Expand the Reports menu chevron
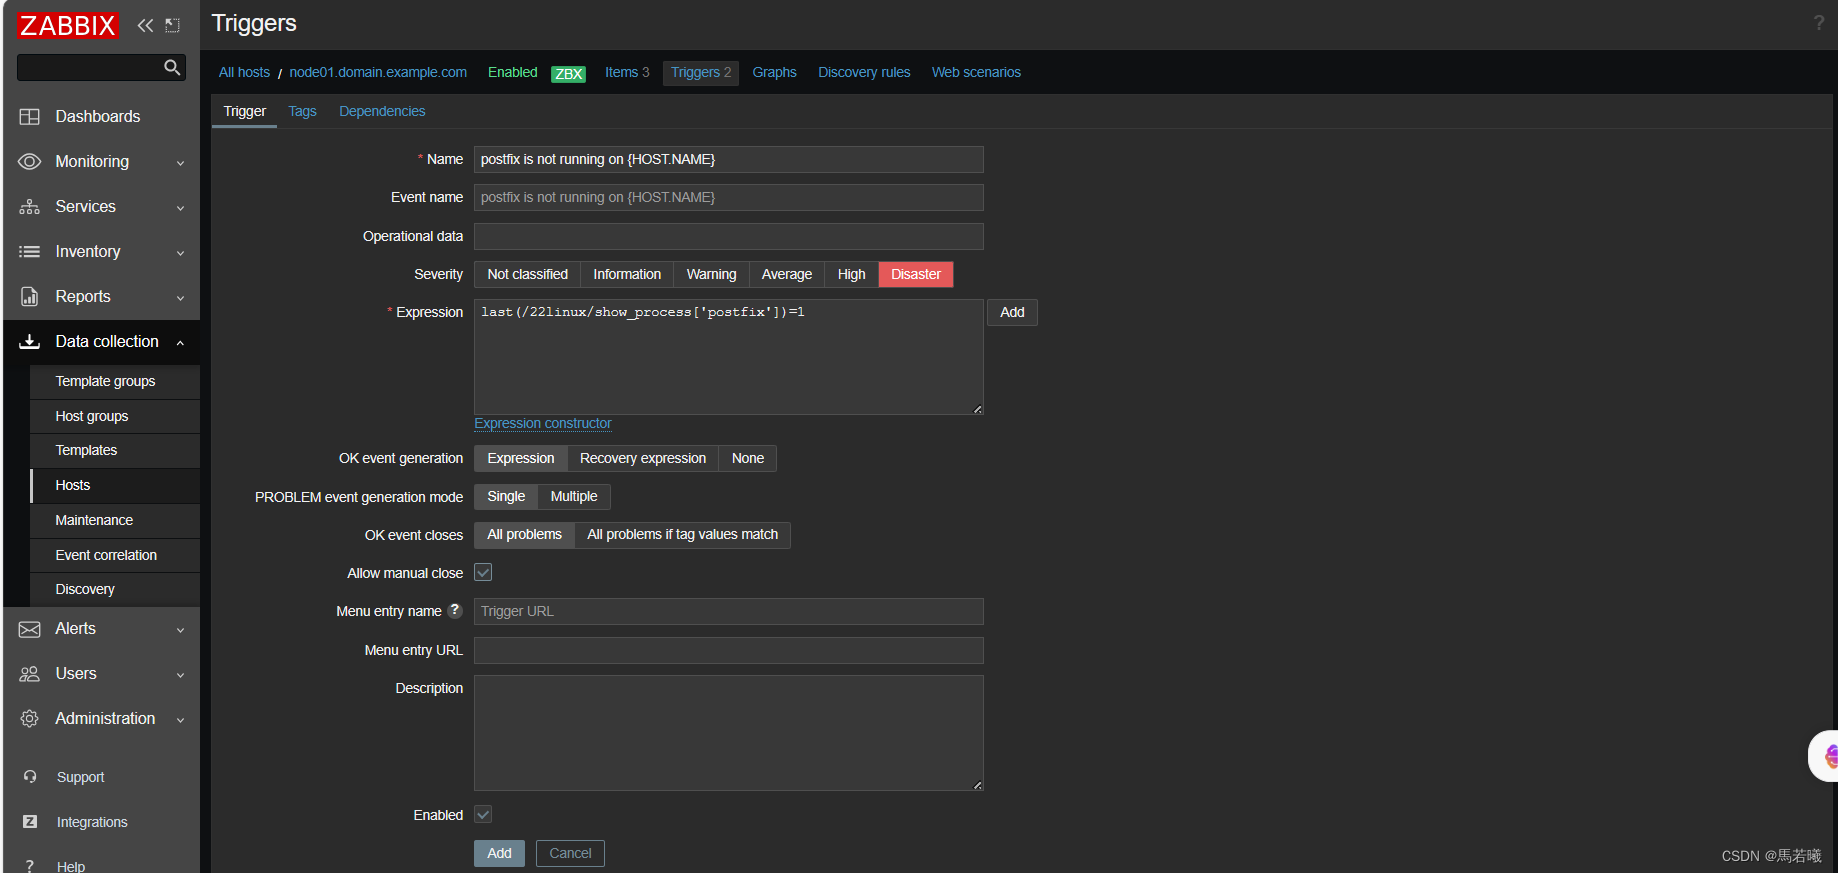Screen dimensions: 1838x873 (180, 298)
